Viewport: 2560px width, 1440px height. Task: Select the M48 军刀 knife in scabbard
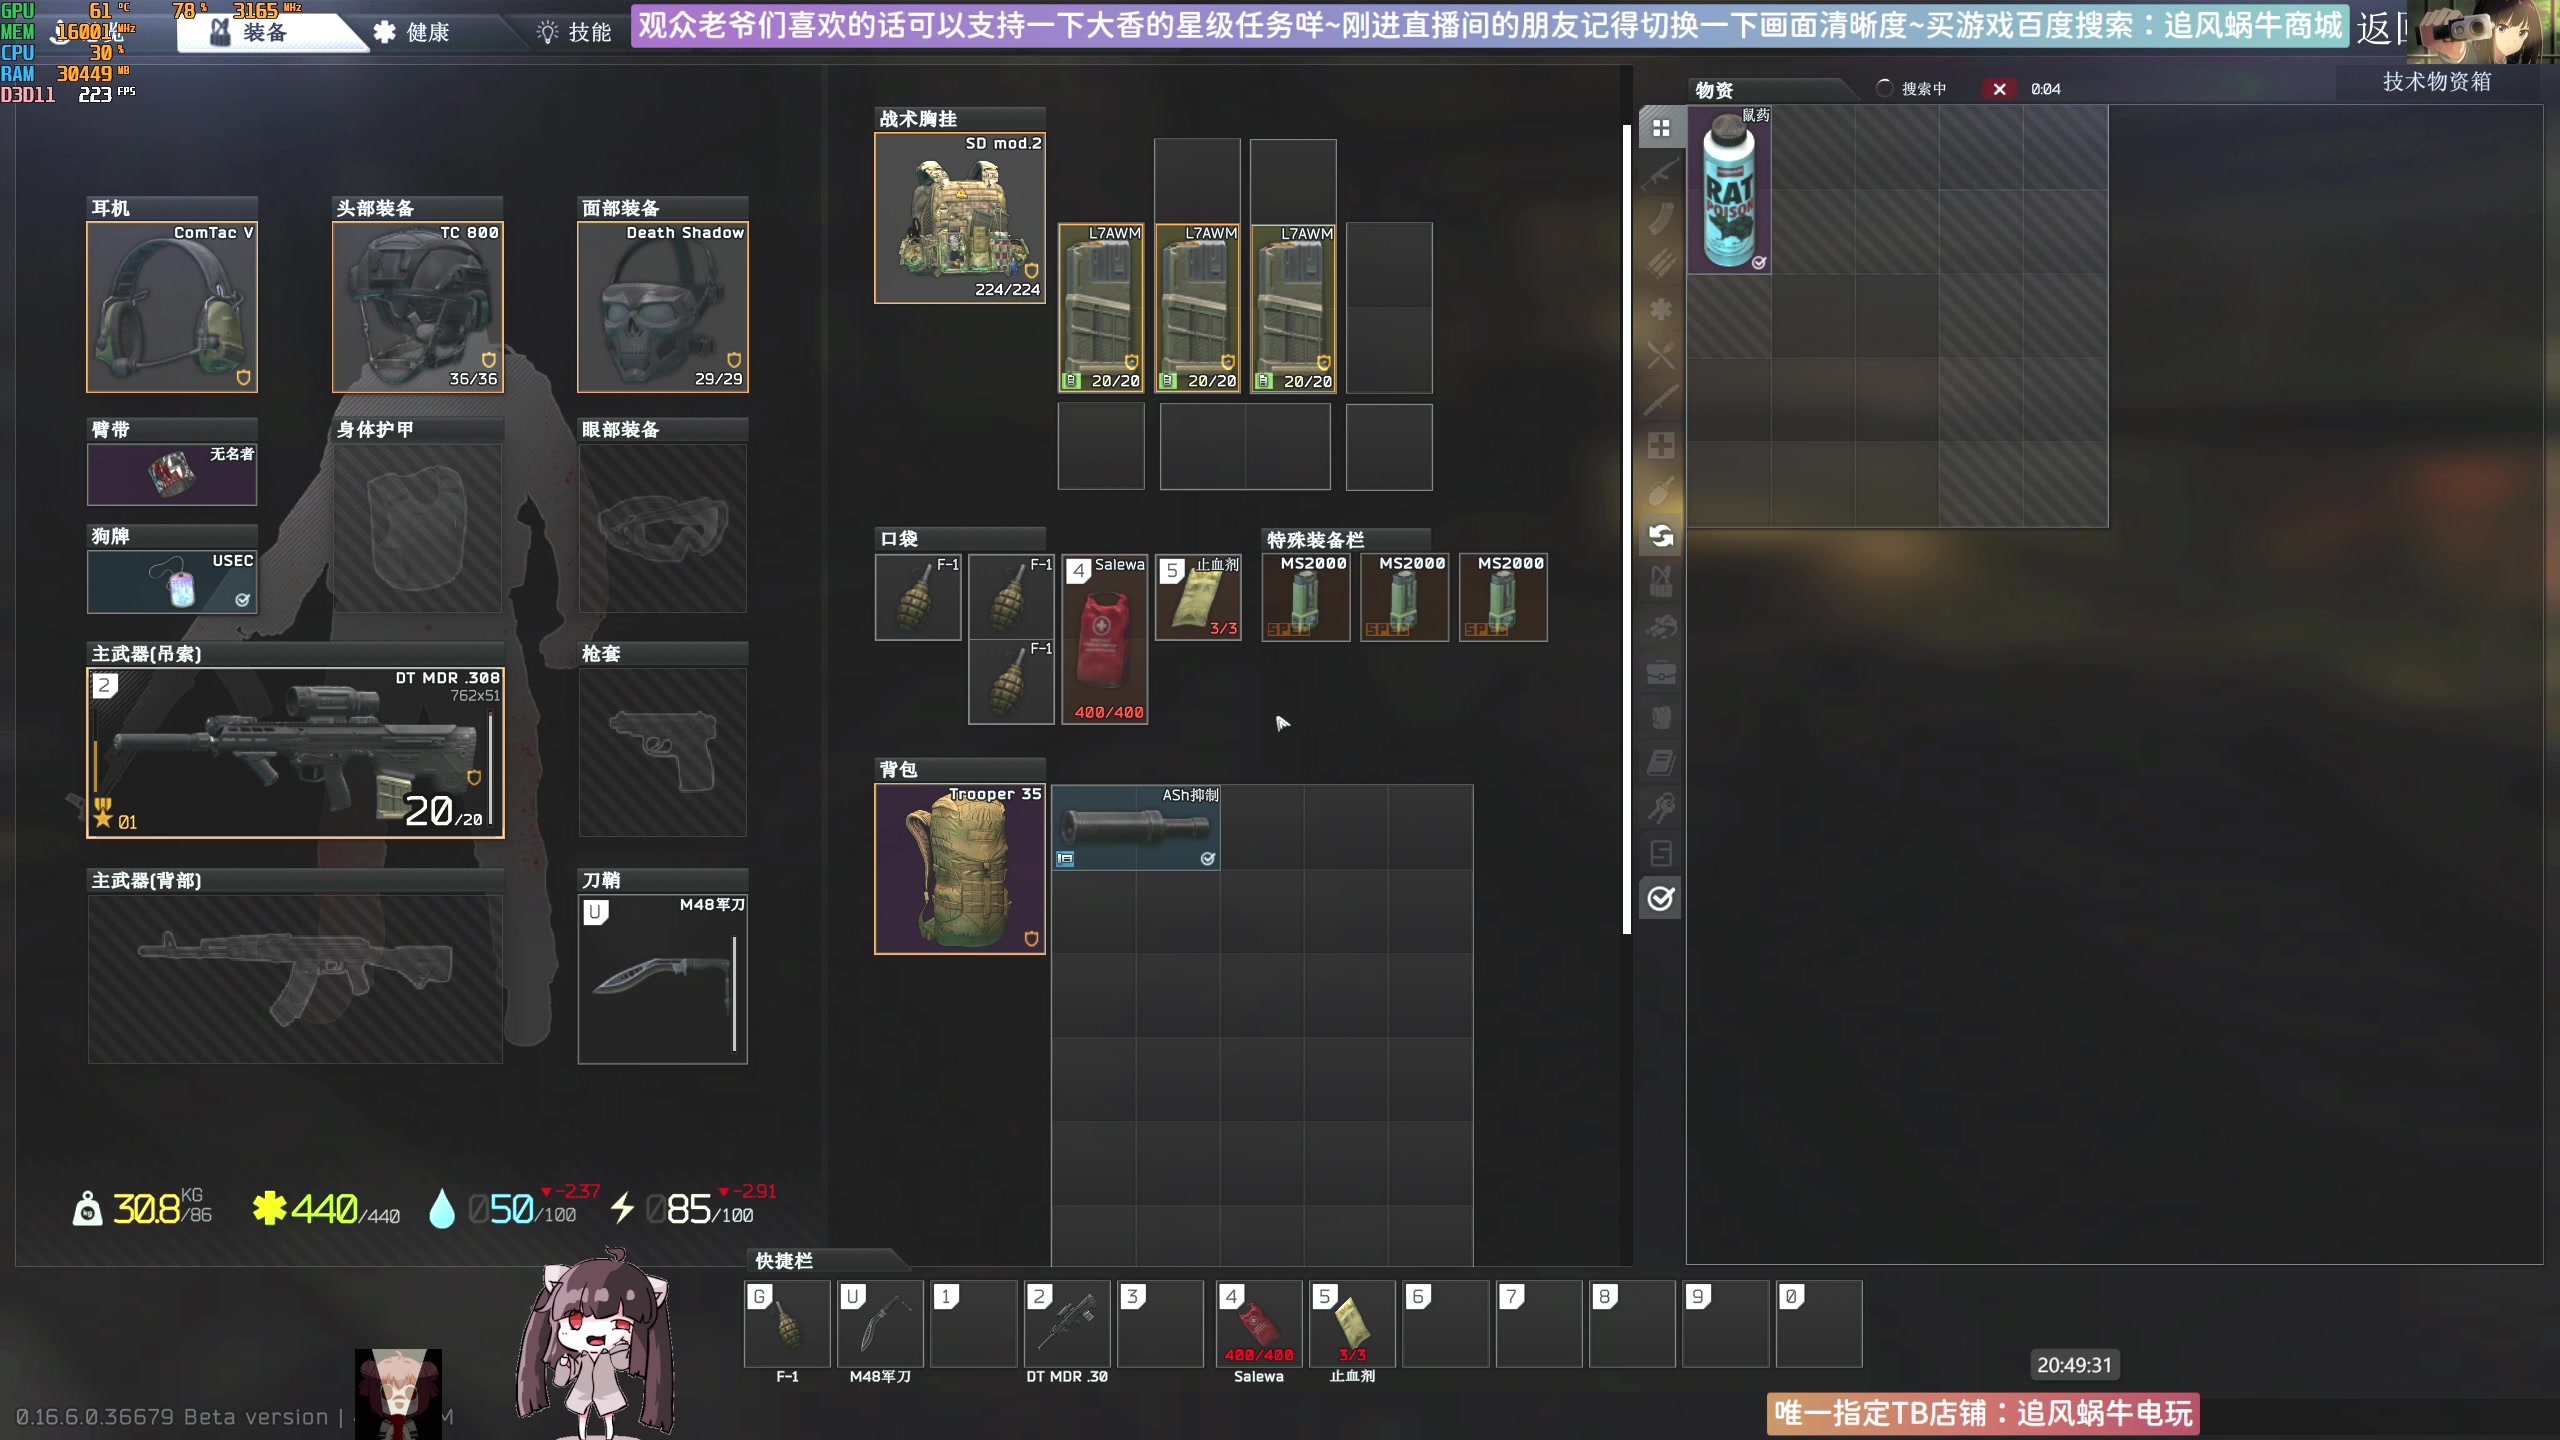(662, 979)
